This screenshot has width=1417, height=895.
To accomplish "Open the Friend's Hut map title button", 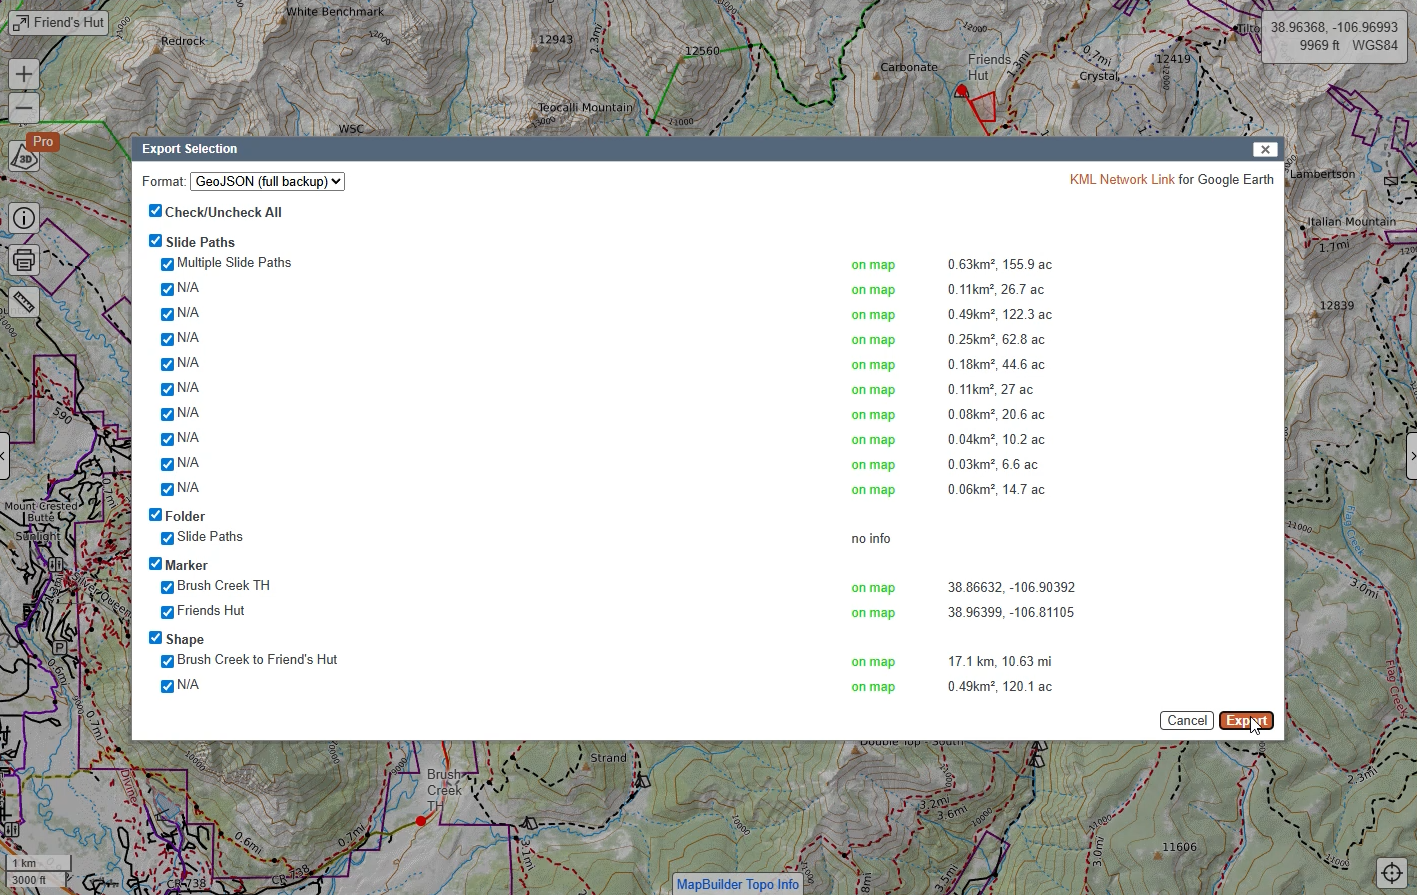I will (58, 22).
